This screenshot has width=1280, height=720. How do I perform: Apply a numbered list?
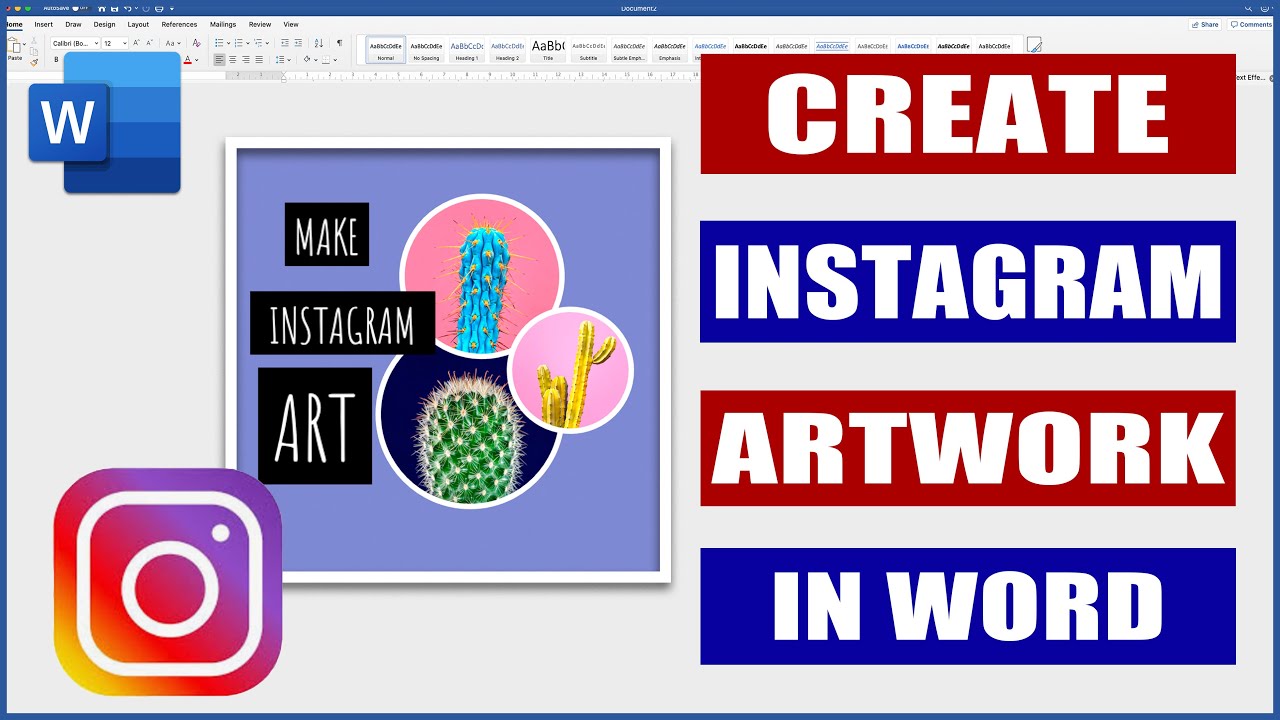238,43
